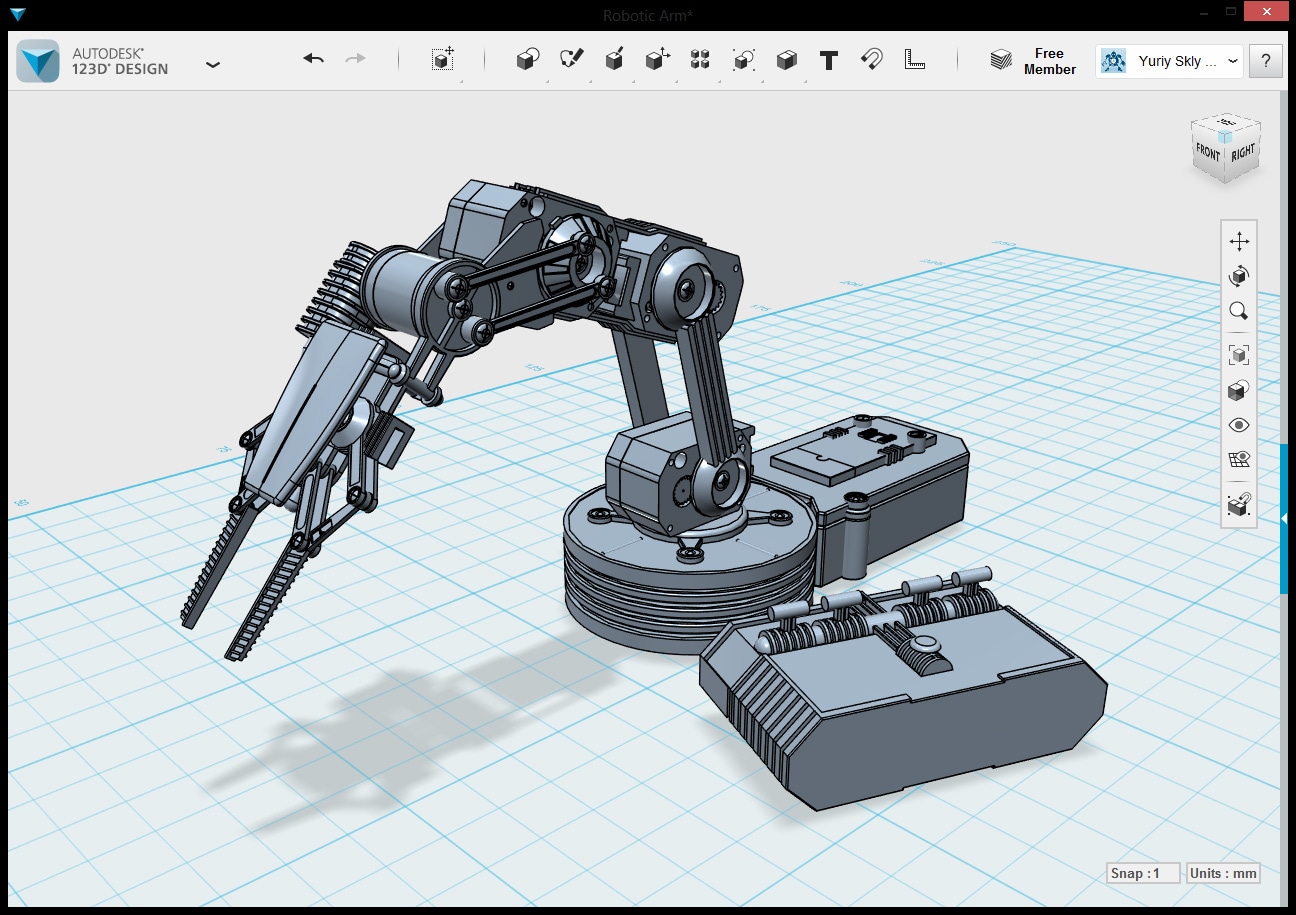Toggle grid visibility icon
1296x915 pixels.
tap(1239, 460)
